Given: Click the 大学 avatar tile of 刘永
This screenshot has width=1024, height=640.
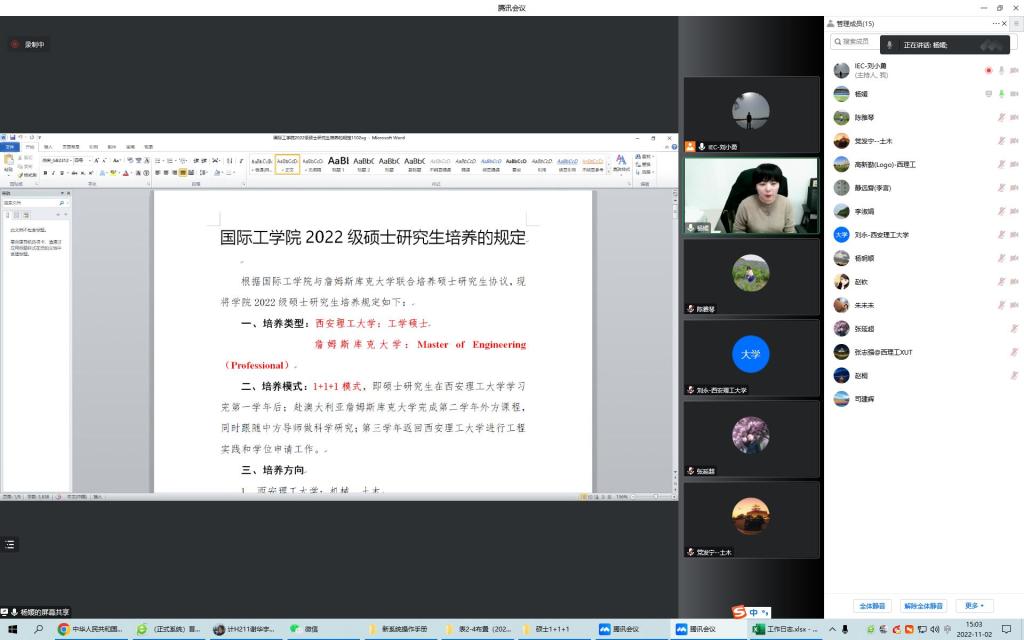Looking at the screenshot, I should pos(751,354).
